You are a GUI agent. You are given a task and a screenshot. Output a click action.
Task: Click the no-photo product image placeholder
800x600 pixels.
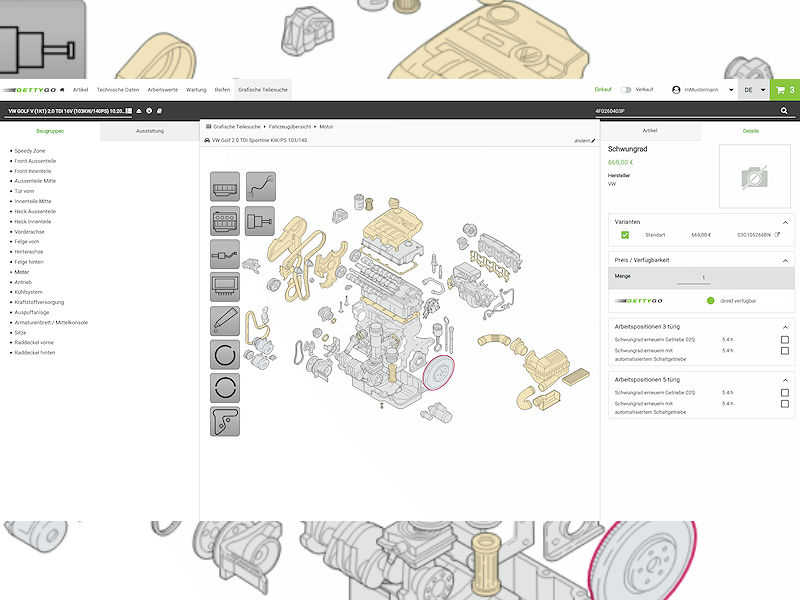pyautogui.click(x=755, y=177)
